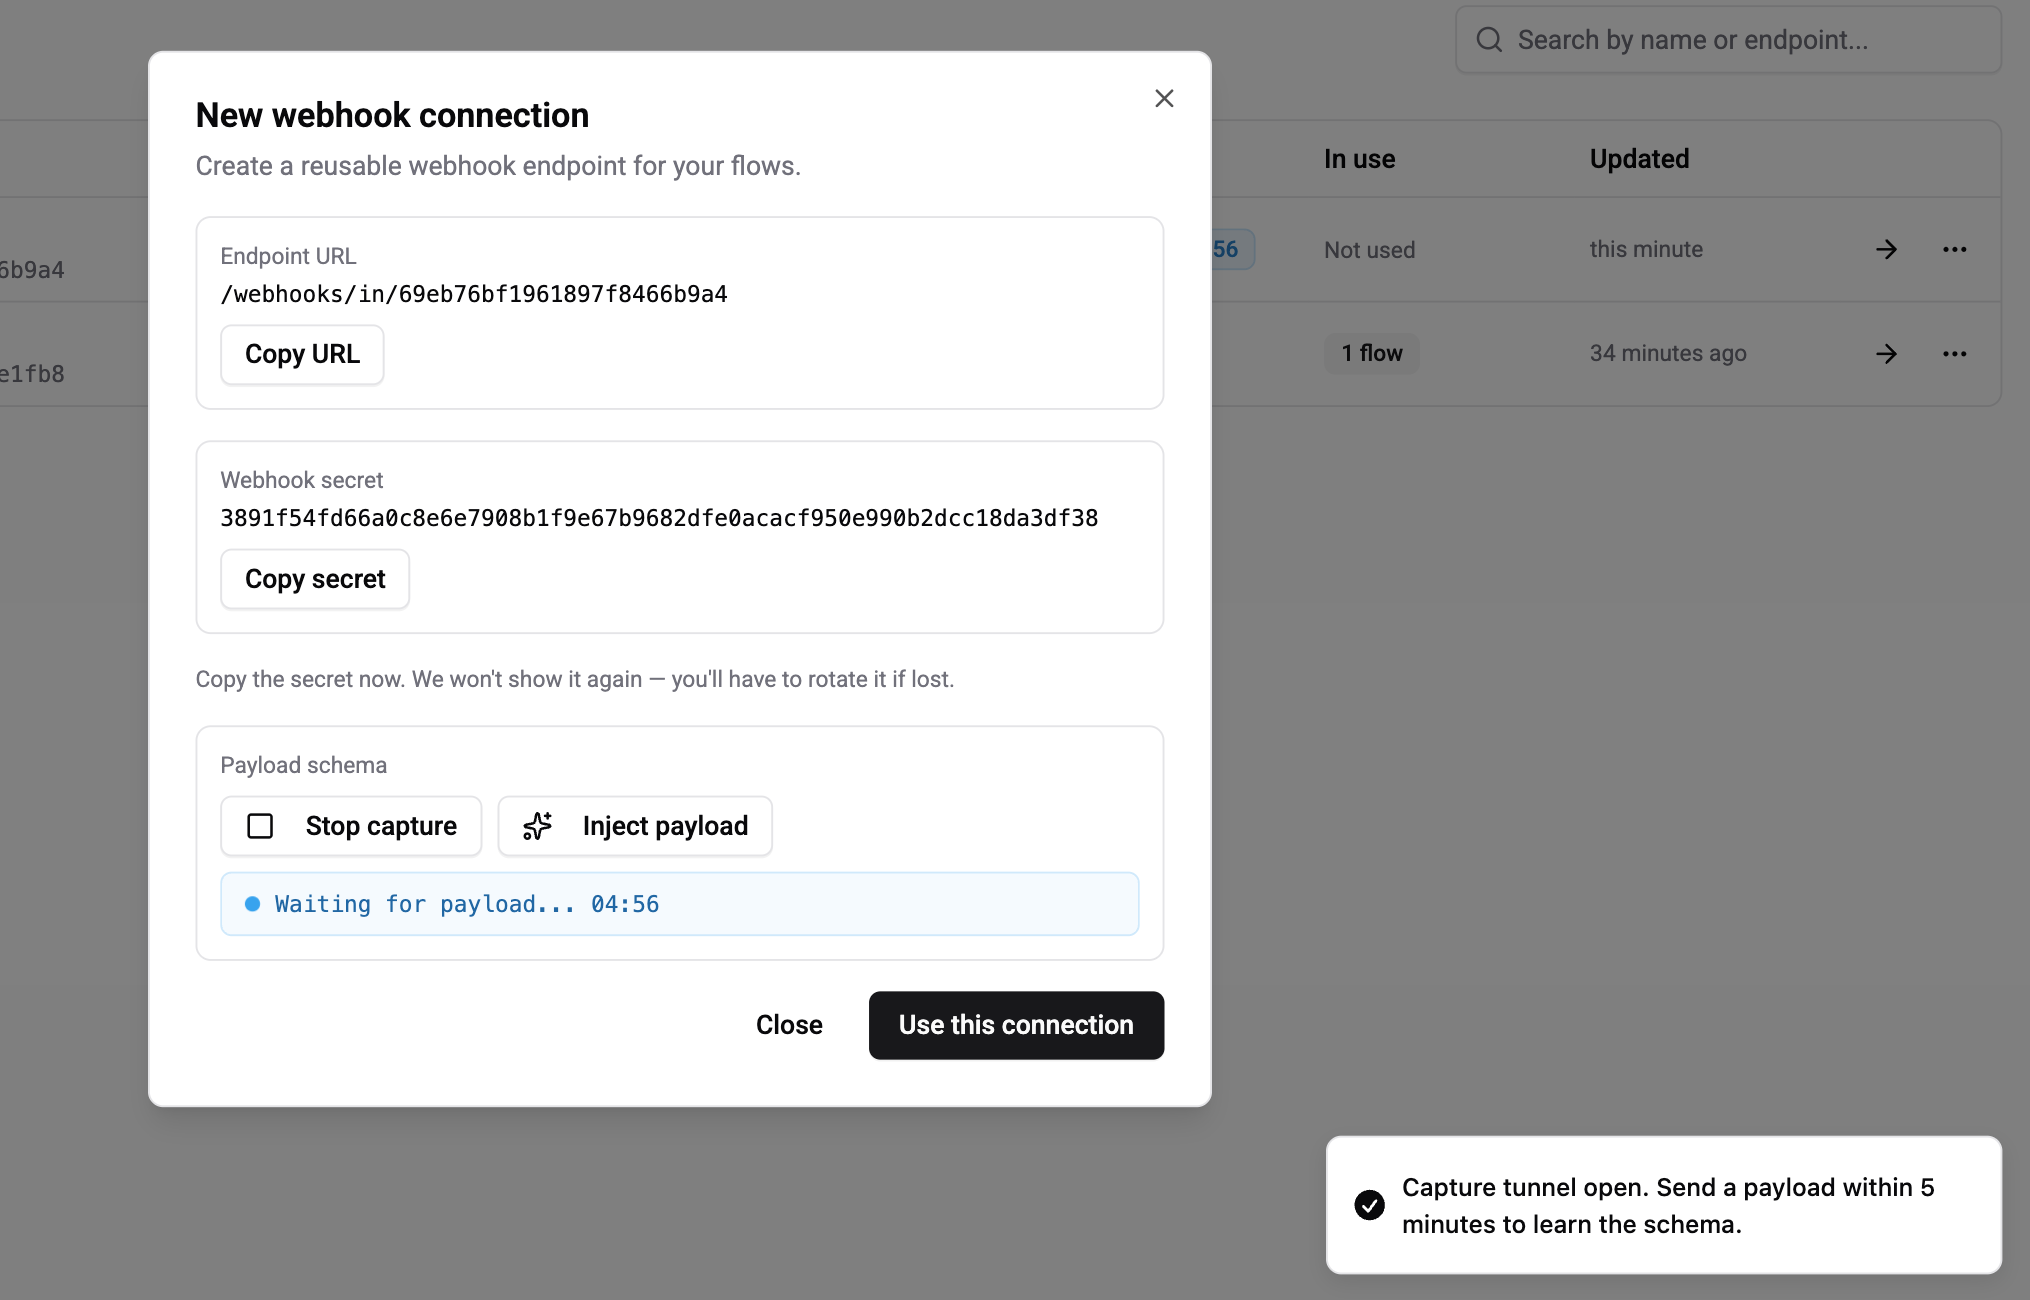The width and height of the screenshot is (2030, 1300).
Task: Click the arrow icon on the 1 flow row
Action: (x=1886, y=353)
